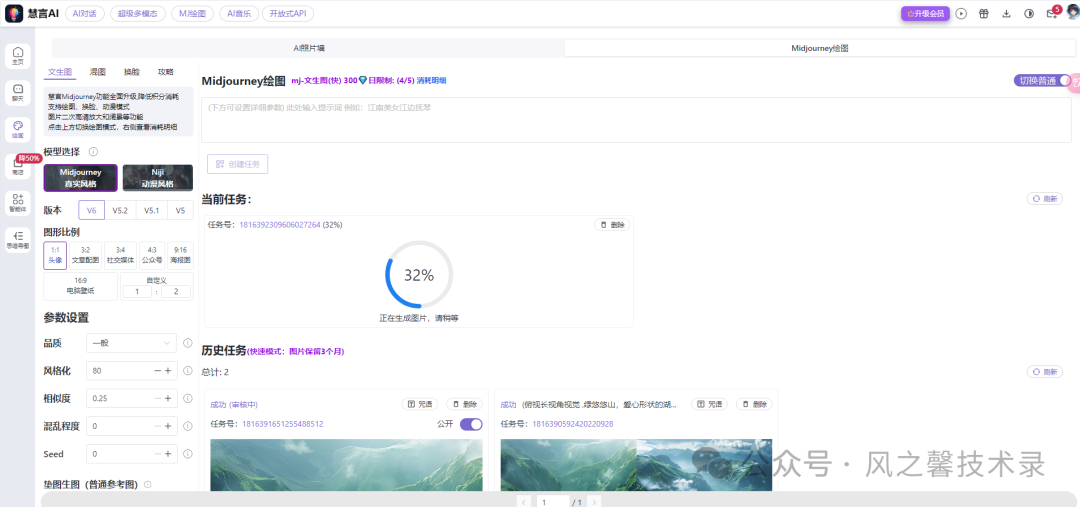
Task: Open the gift box icon
Action: [984, 14]
